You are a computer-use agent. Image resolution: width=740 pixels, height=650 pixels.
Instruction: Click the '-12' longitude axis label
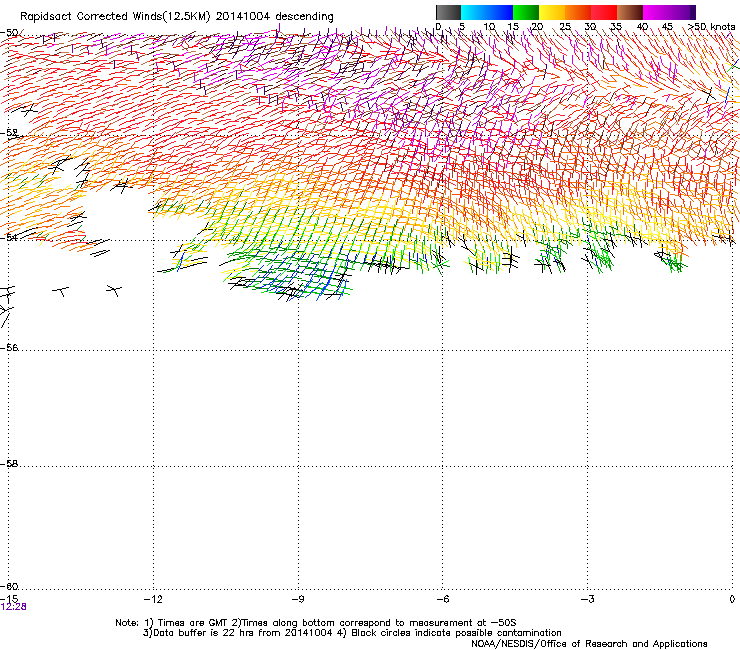coord(153,599)
